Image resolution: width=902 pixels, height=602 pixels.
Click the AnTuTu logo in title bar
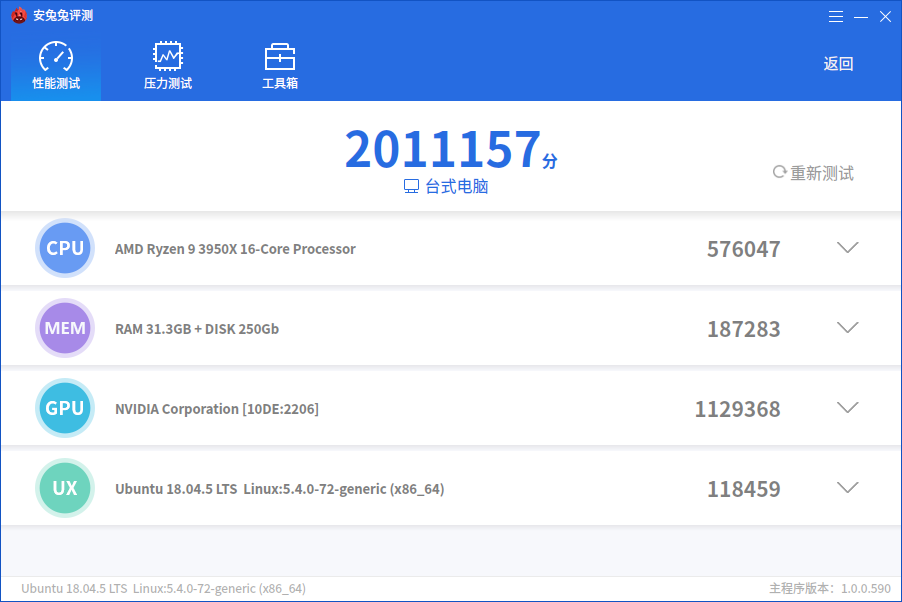coord(19,15)
